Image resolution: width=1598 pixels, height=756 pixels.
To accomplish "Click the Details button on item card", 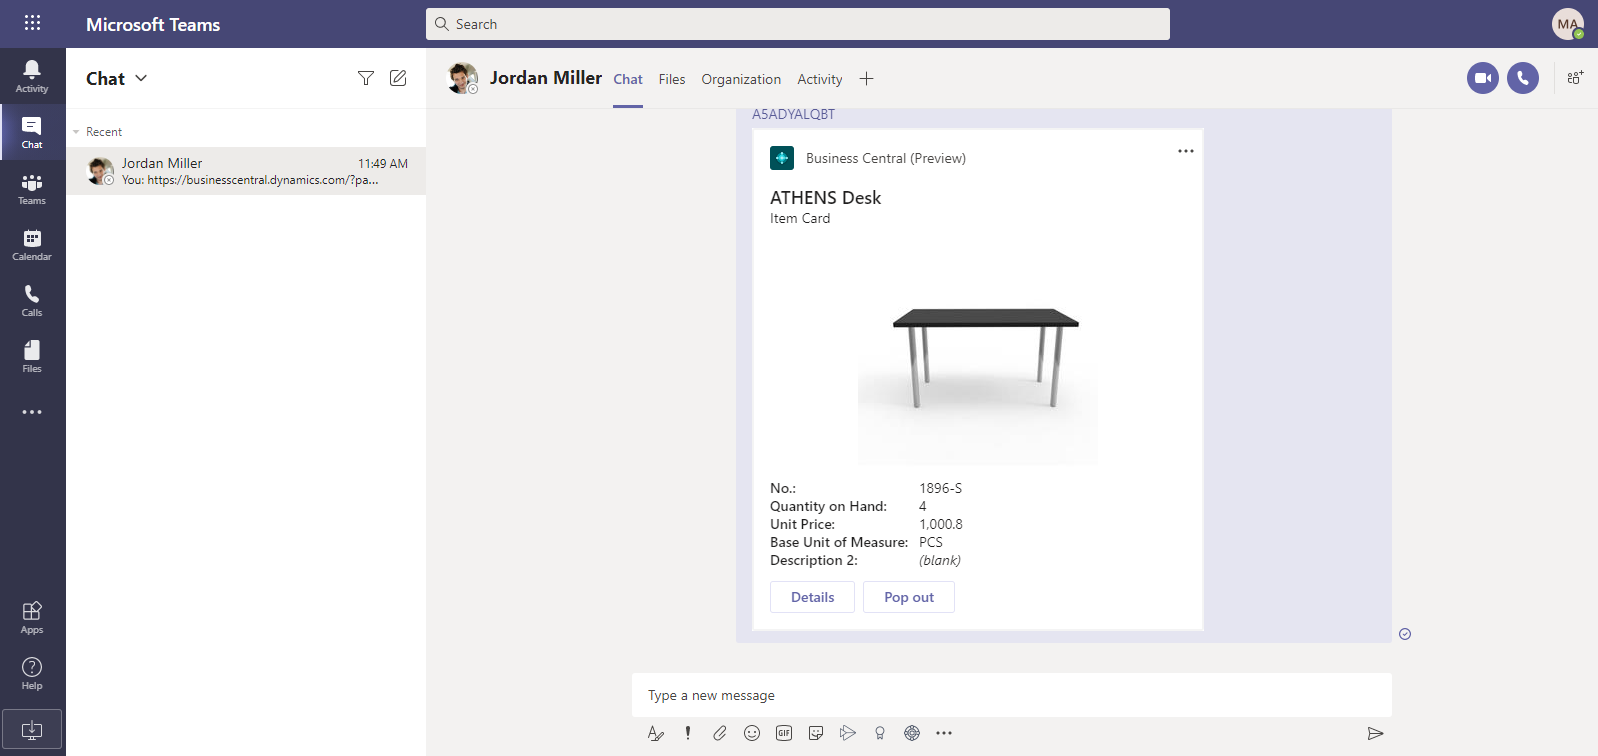I will (812, 597).
